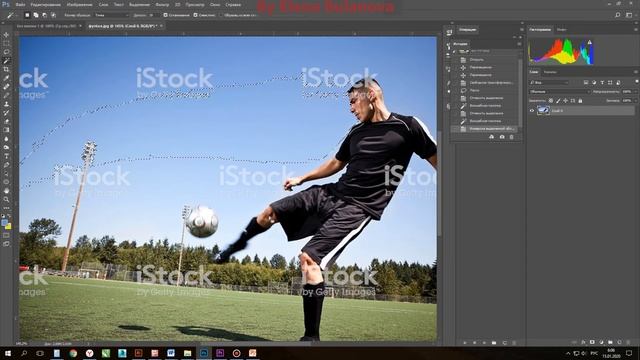Toggle lock position icon
The height and width of the screenshot is (360, 640).
coord(565,100)
